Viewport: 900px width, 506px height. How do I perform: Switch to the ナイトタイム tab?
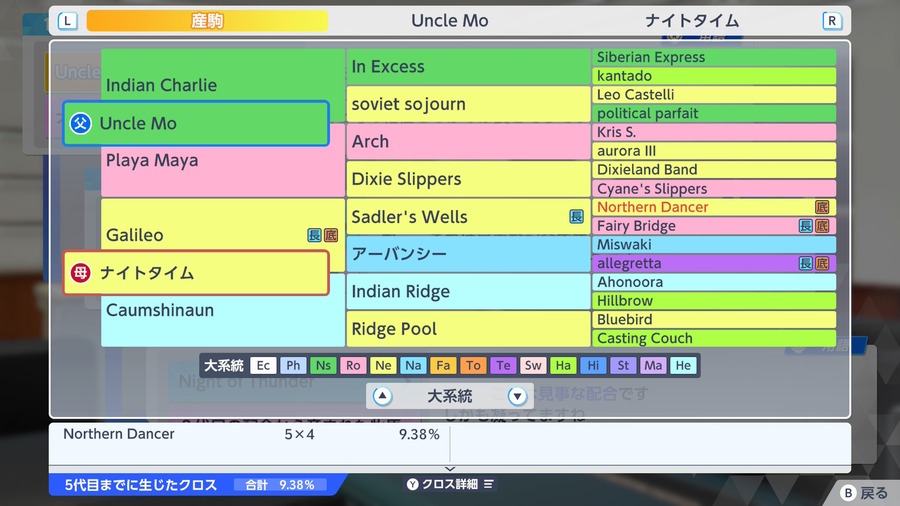(x=692, y=21)
